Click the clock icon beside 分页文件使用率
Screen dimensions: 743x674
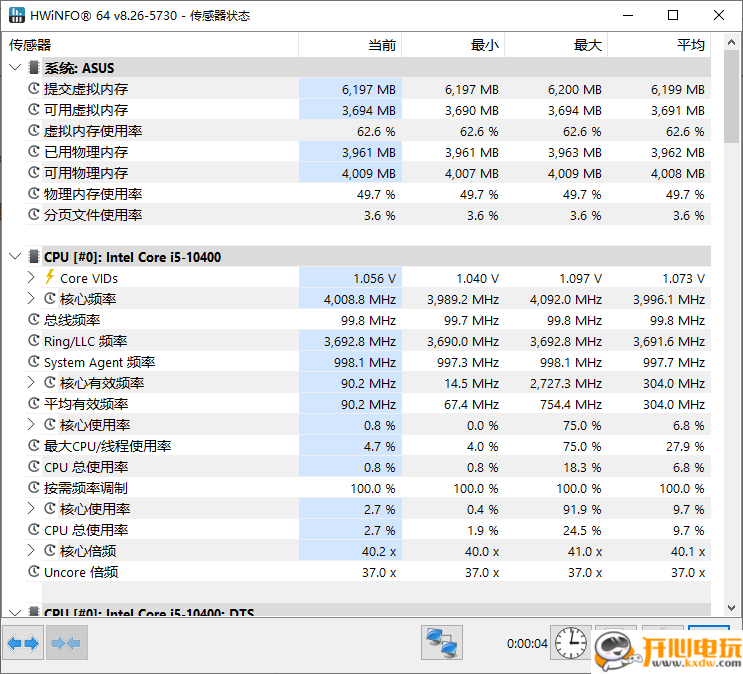[x=34, y=214]
